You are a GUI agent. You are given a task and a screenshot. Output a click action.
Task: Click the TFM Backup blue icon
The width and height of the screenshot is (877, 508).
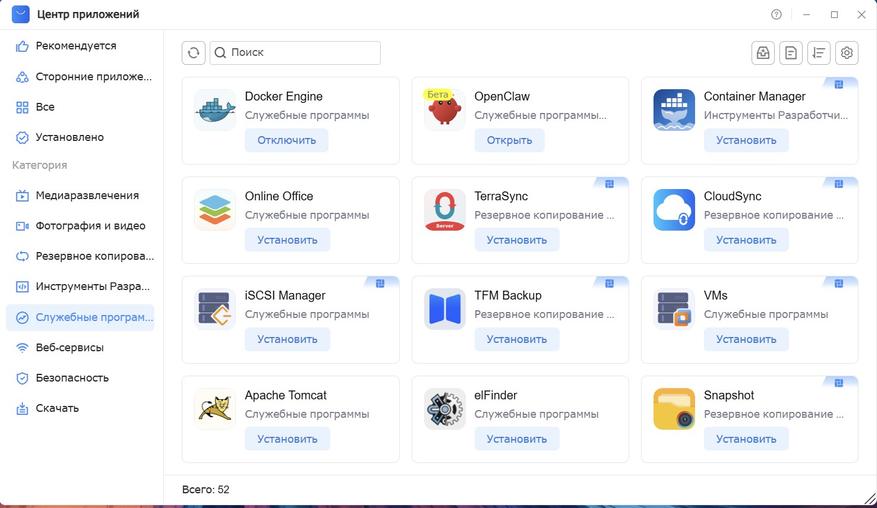pos(445,309)
